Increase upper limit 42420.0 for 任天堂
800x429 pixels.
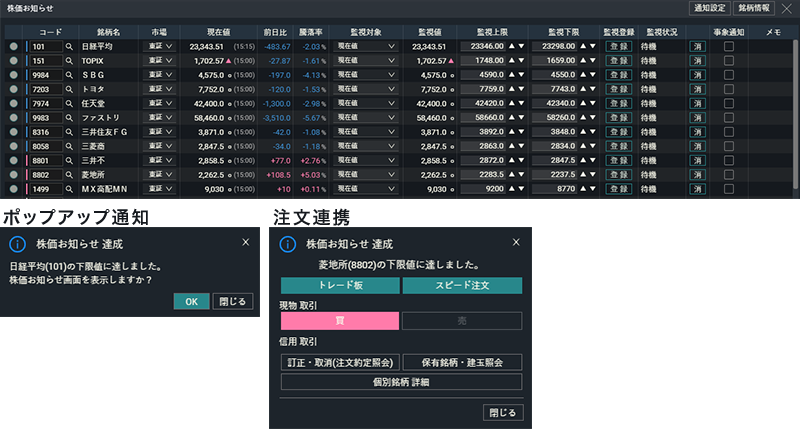coord(512,104)
